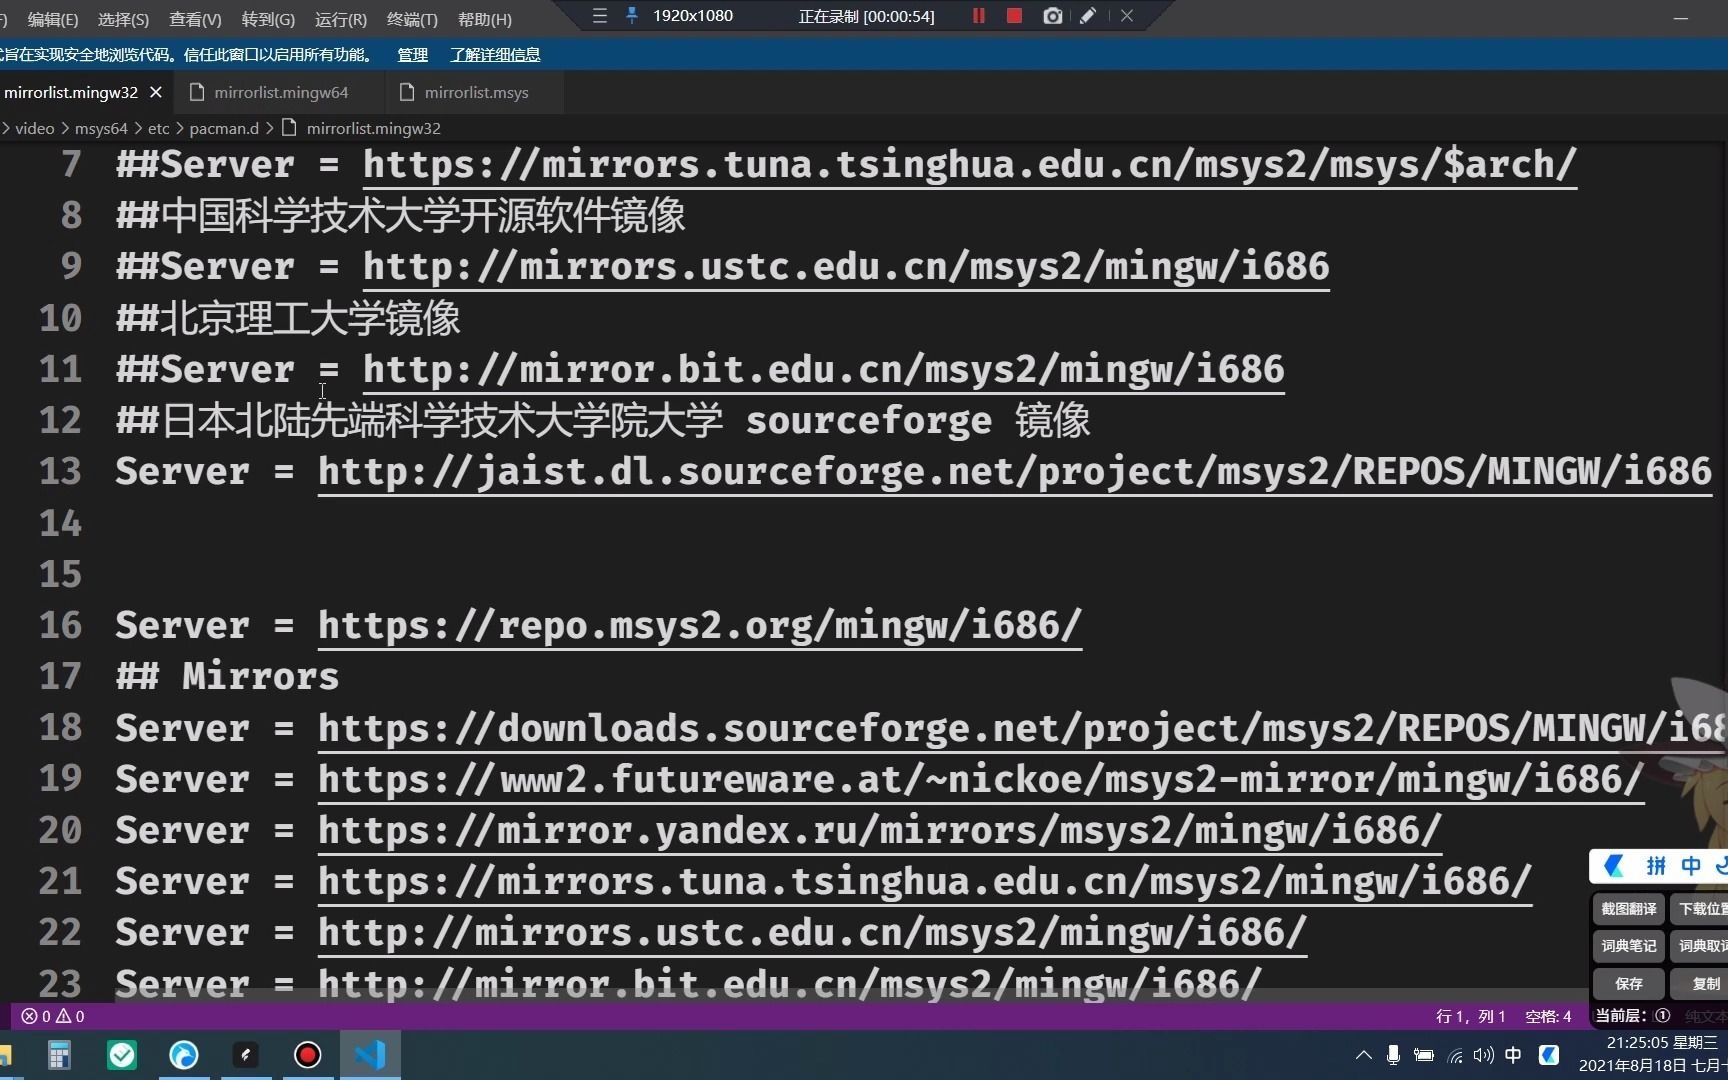Open the 编辑(E) menu

pyautogui.click(x=53, y=19)
